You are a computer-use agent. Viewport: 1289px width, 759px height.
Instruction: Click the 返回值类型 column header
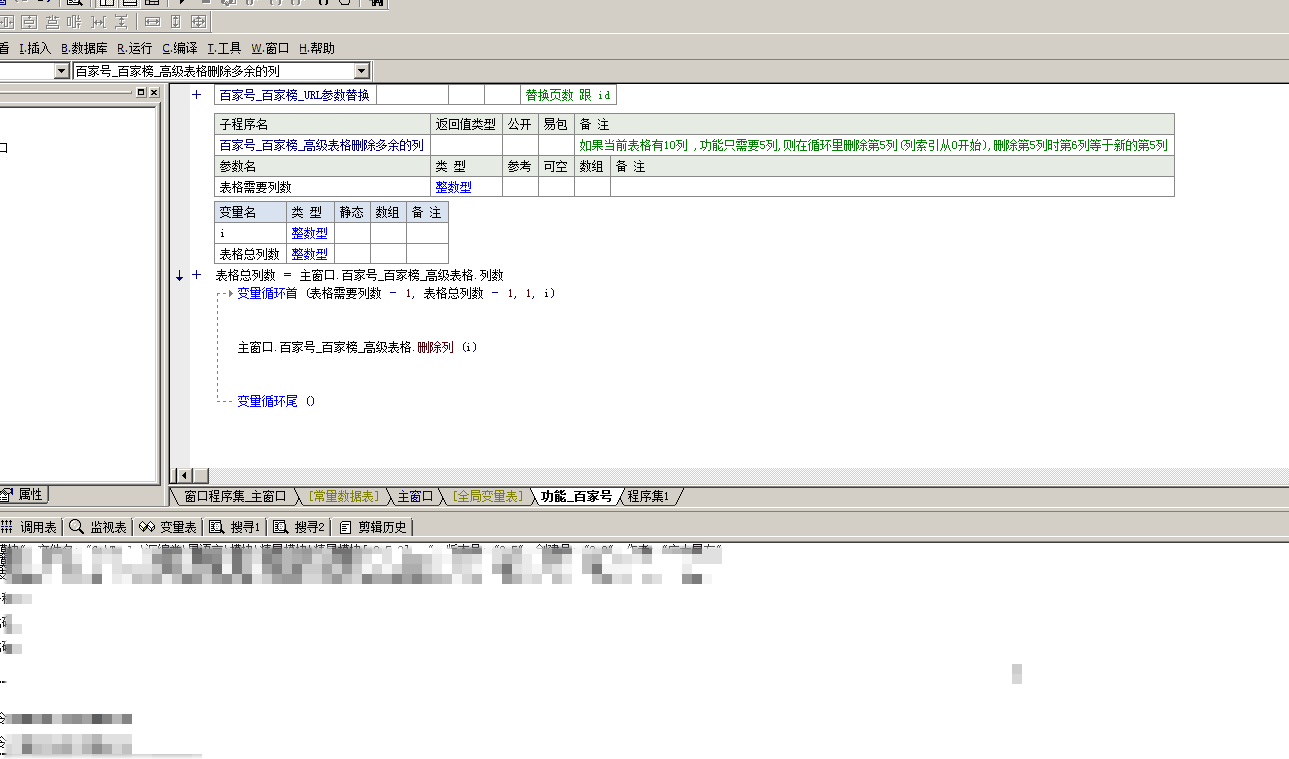point(466,124)
